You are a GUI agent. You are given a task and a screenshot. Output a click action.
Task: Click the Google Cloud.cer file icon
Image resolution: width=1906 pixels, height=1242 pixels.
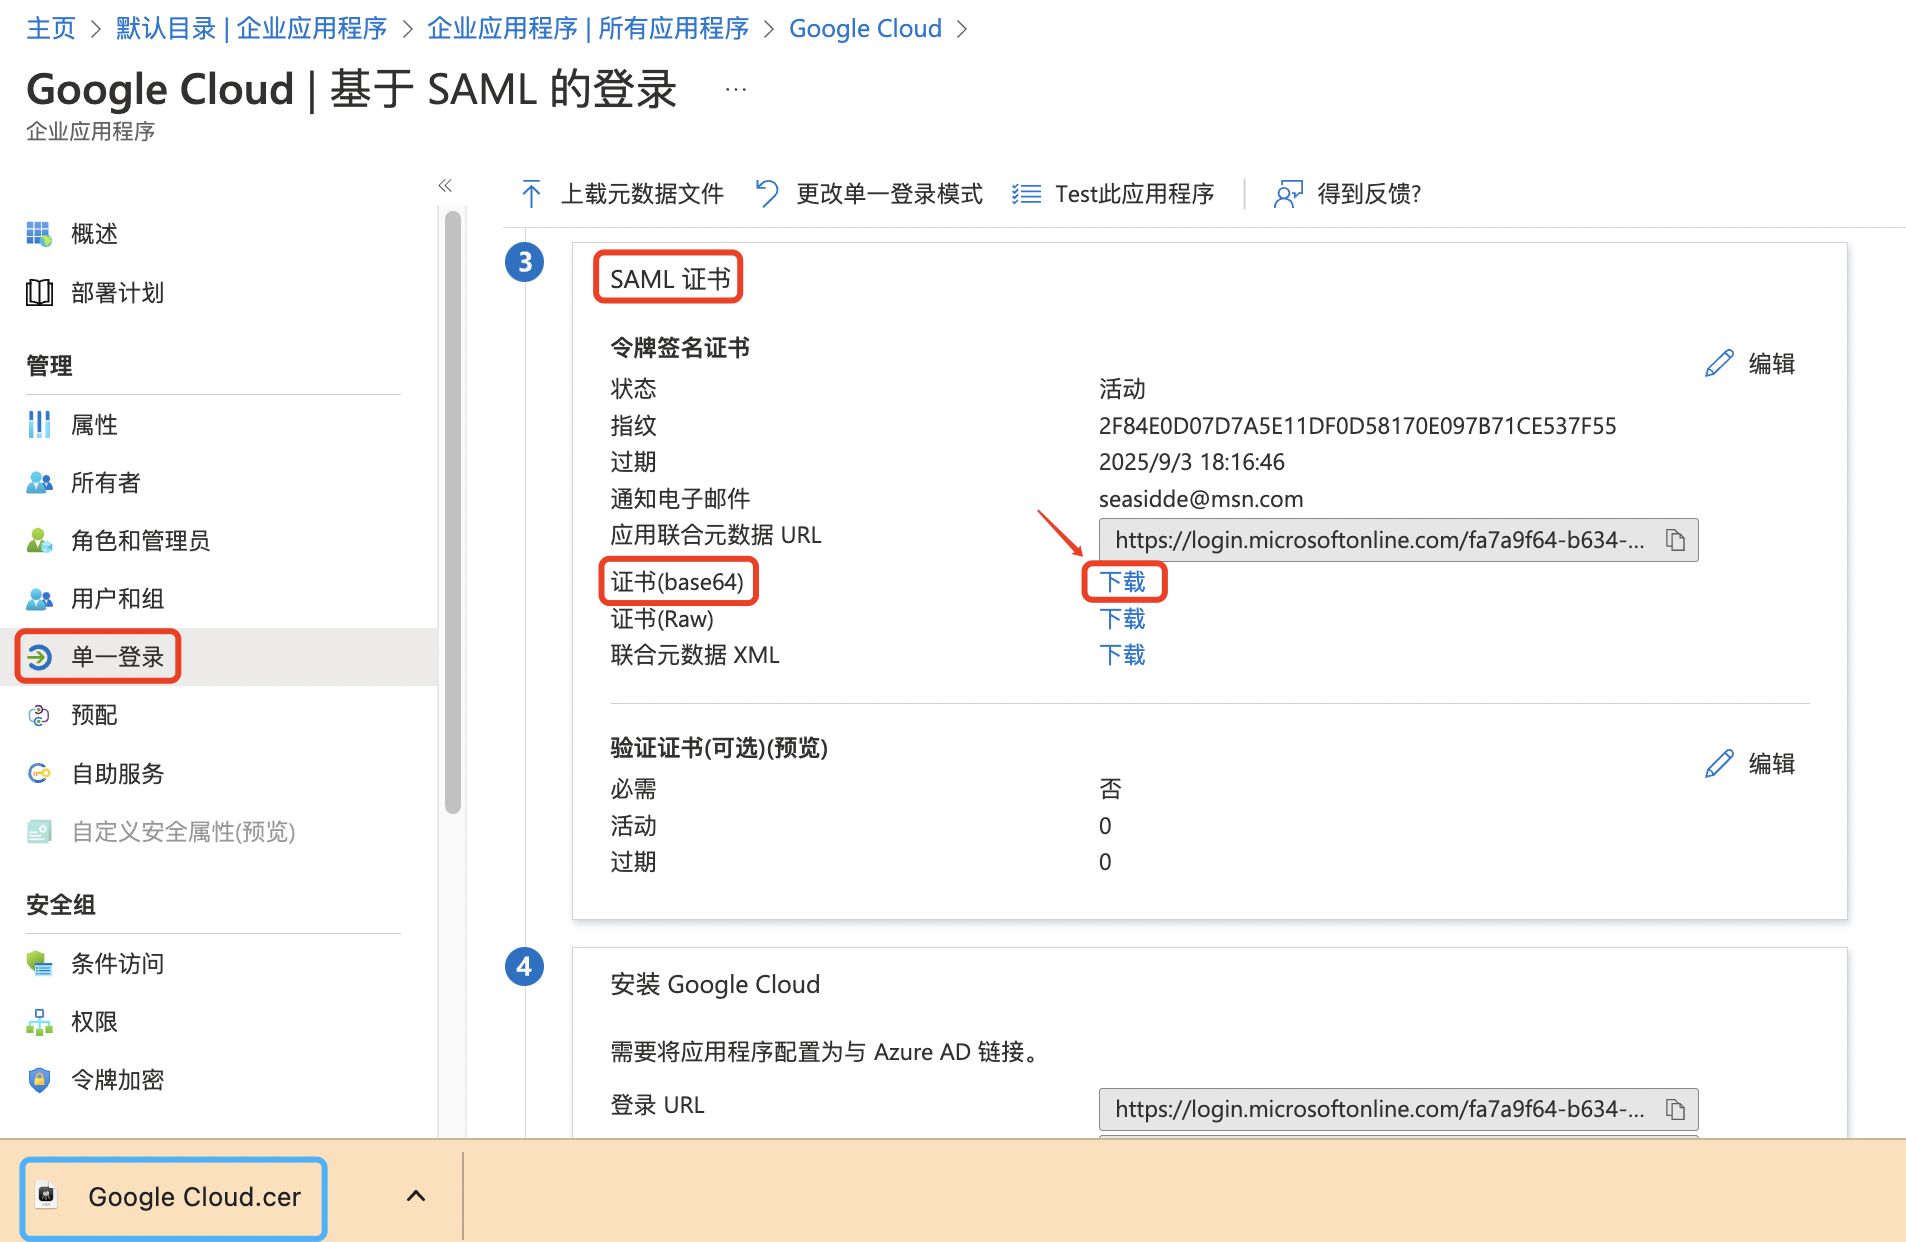(47, 1196)
